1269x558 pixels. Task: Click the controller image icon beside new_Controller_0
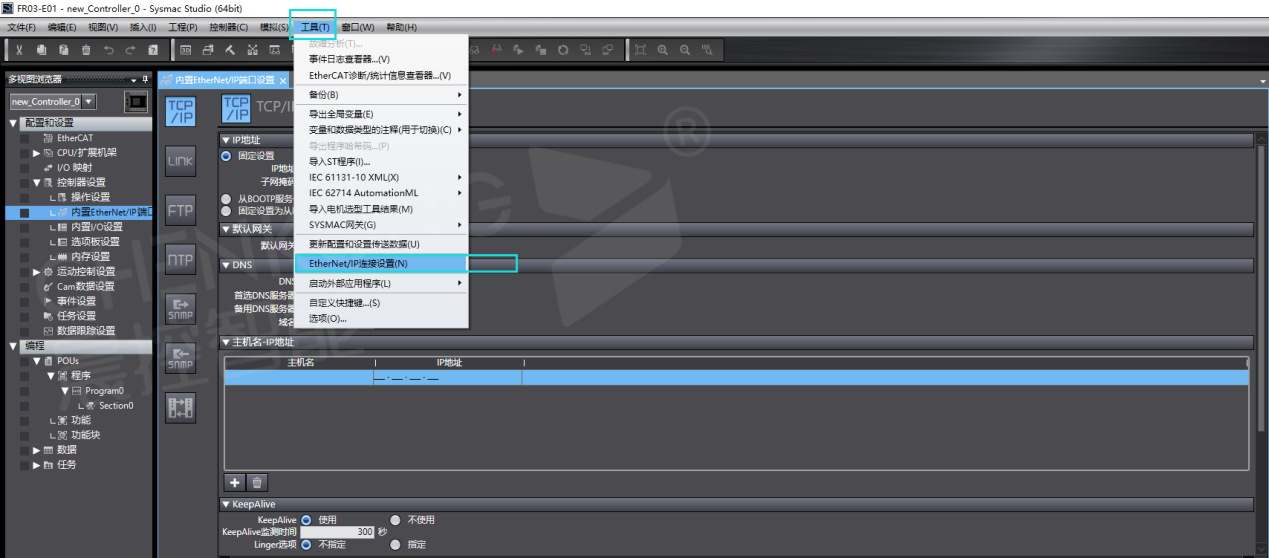[x=135, y=101]
